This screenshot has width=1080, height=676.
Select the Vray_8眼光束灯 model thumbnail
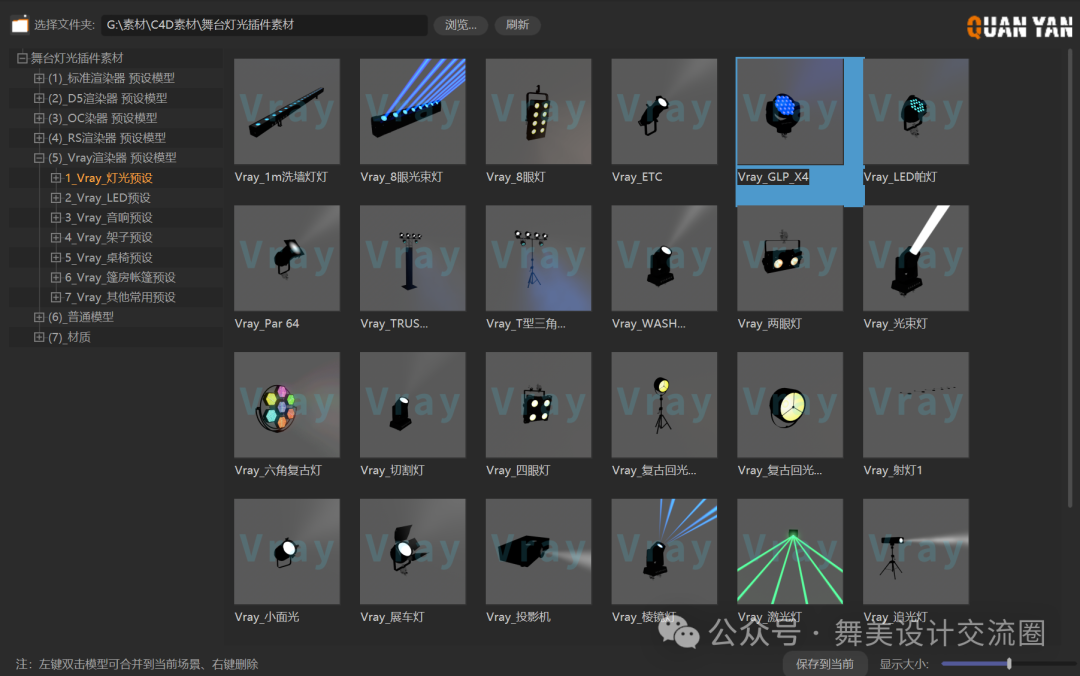(x=413, y=111)
